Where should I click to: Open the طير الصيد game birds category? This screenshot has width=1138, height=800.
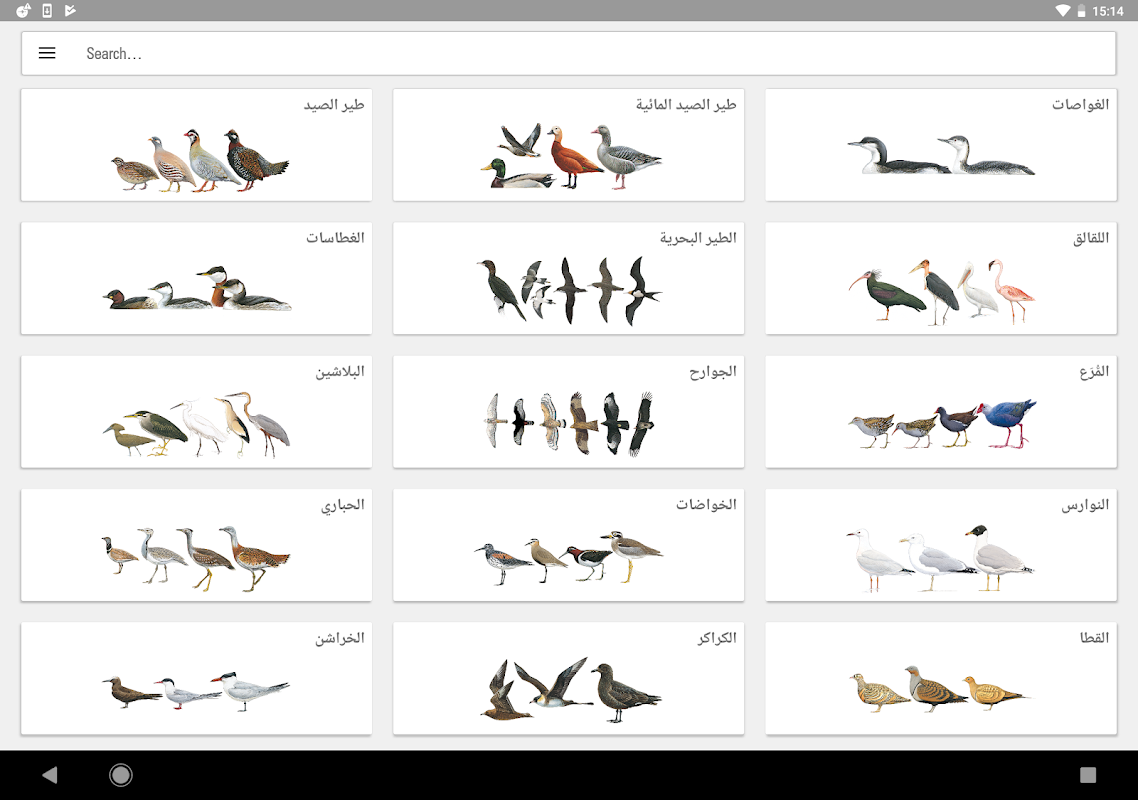tap(196, 145)
